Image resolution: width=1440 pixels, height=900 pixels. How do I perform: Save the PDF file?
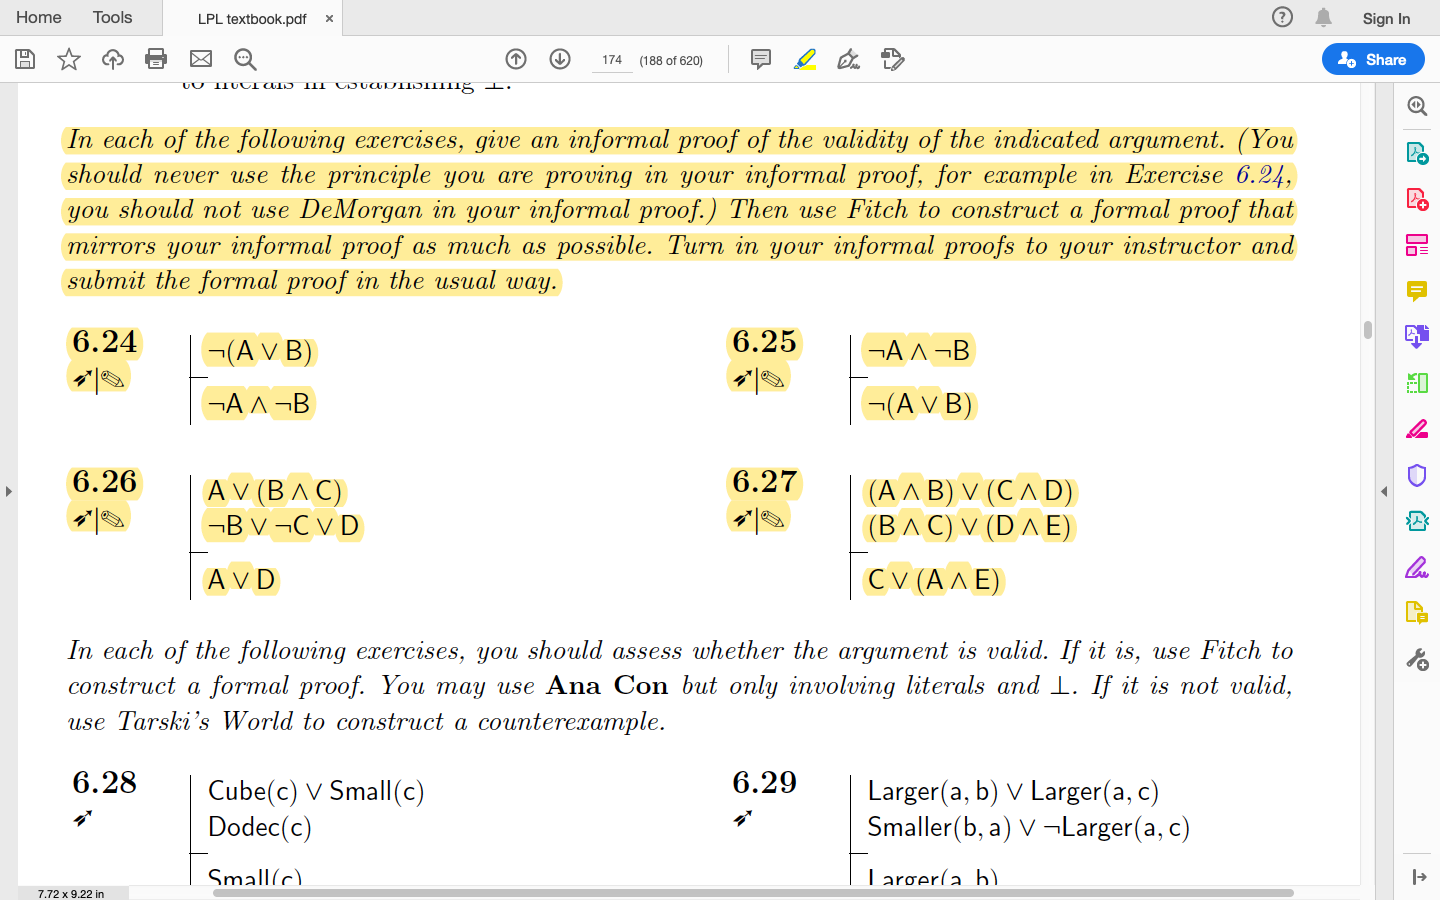click(x=24, y=59)
